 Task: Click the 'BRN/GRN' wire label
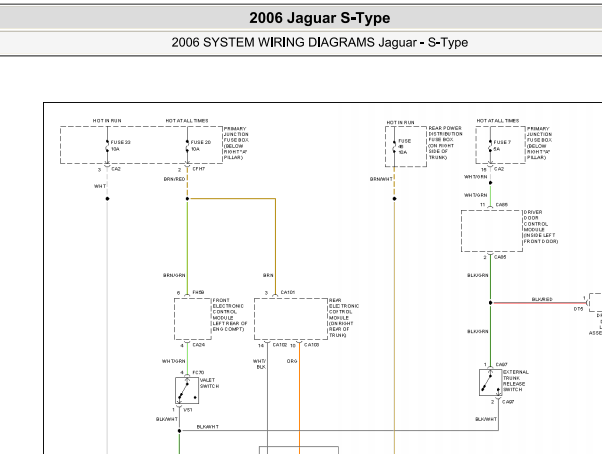174,276
